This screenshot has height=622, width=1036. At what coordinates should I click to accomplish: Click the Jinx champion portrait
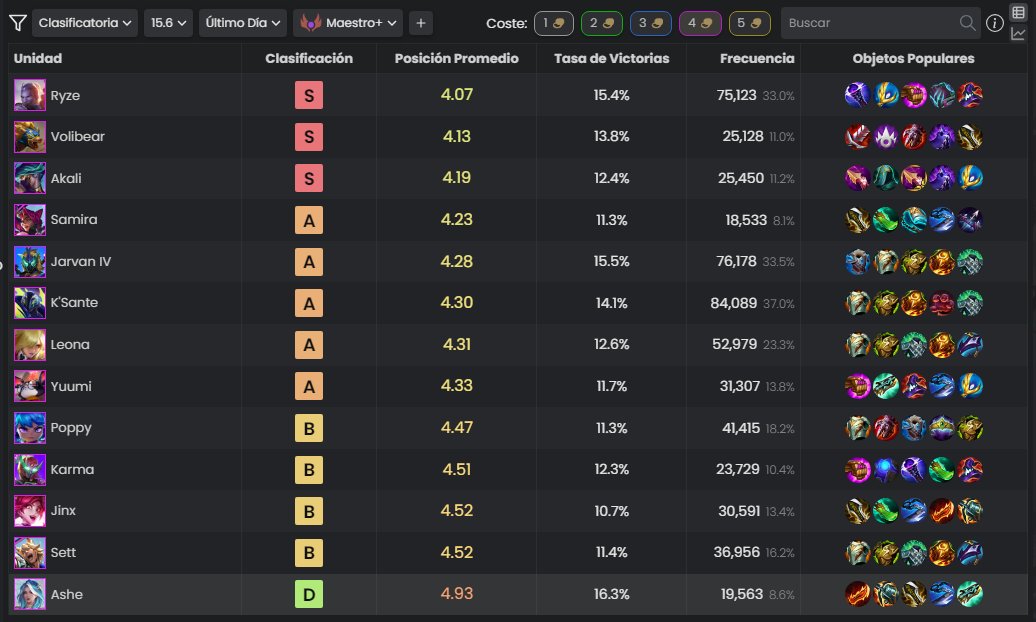click(30, 511)
